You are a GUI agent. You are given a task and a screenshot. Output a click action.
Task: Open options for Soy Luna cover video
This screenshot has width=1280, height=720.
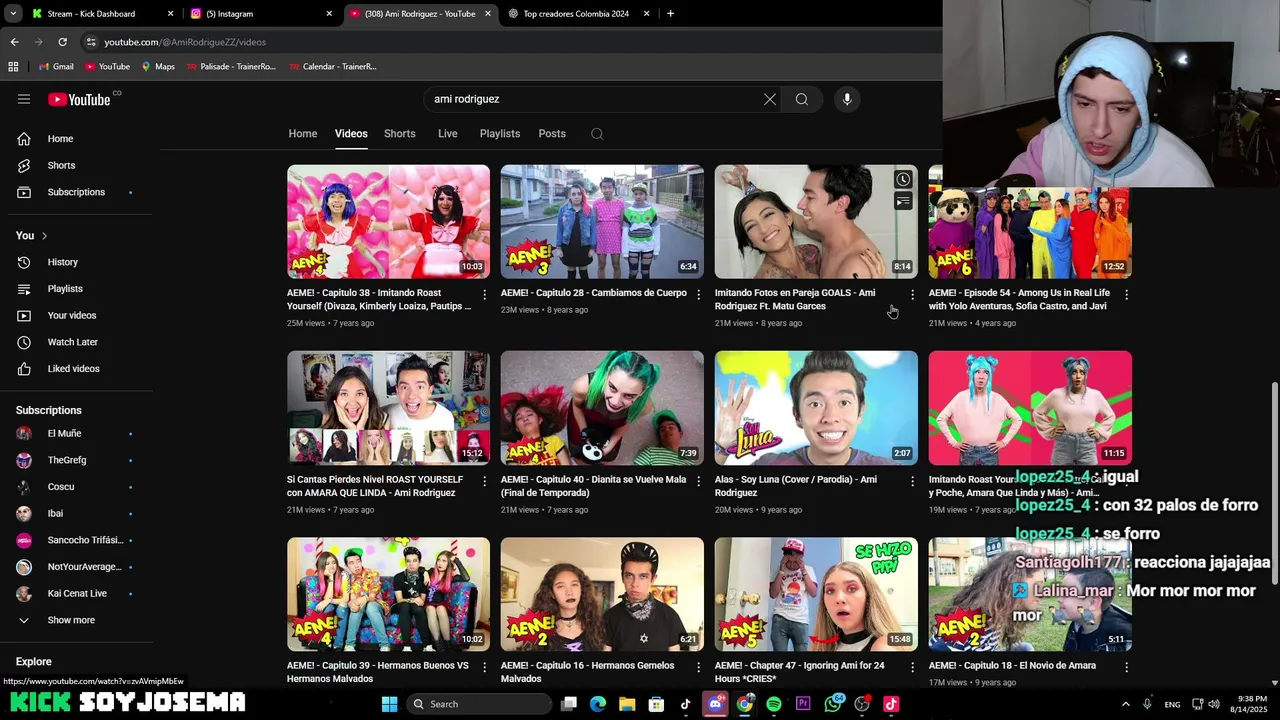(912, 481)
